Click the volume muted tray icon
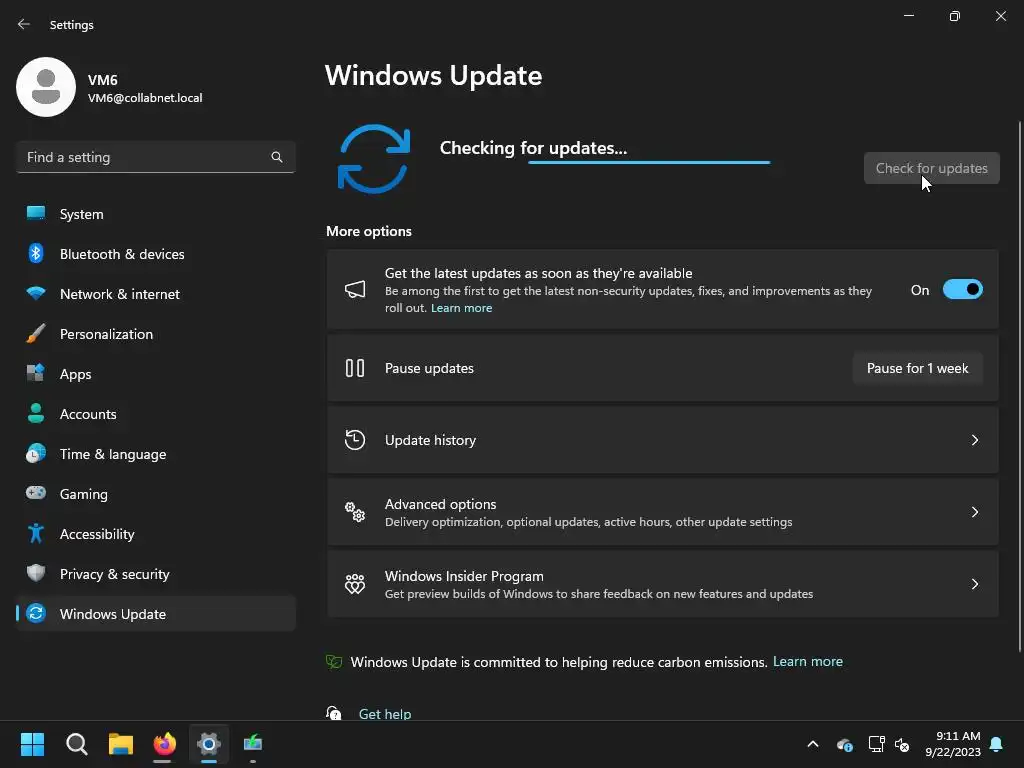Viewport: 1024px width, 768px height. 903,744
